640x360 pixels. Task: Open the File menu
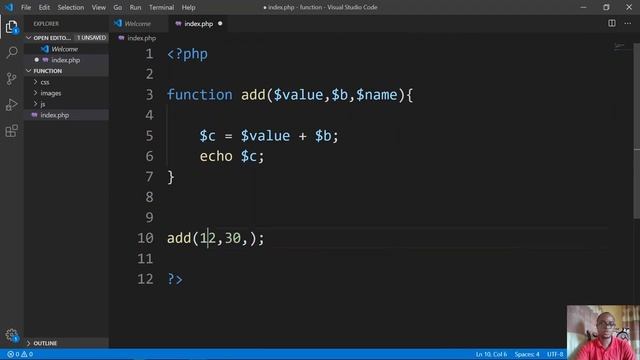[26, 7]
